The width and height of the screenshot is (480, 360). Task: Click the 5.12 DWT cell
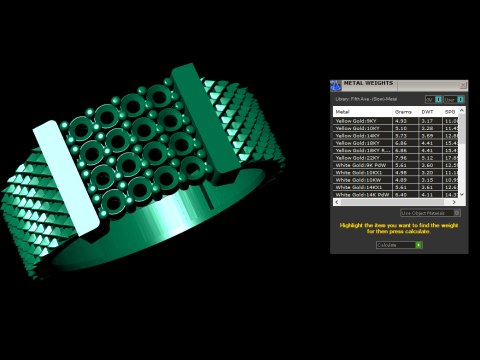click(x=430, y=158)
